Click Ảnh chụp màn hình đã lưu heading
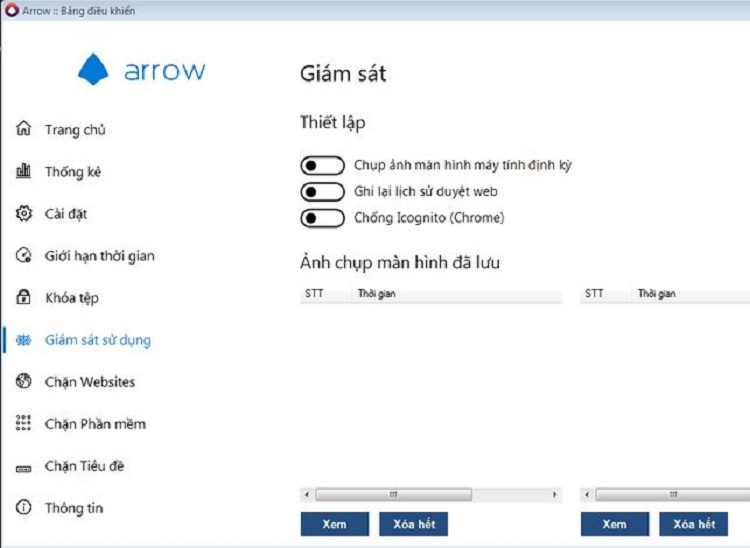750x548 pixels. [400, 263]
